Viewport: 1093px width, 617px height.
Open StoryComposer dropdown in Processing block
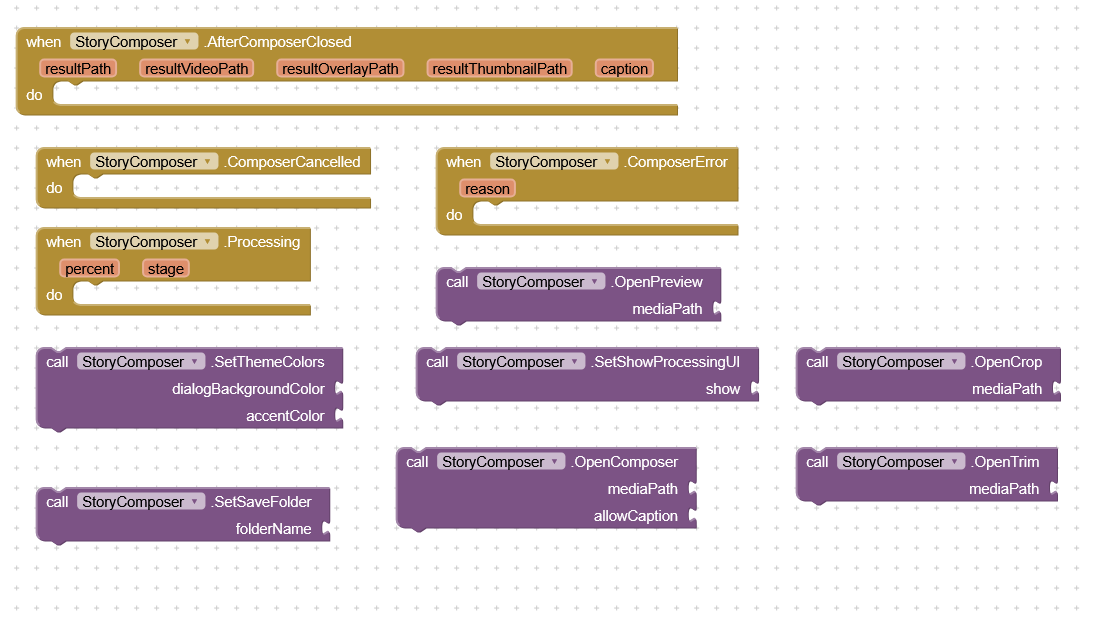click(x=154, y=242)
